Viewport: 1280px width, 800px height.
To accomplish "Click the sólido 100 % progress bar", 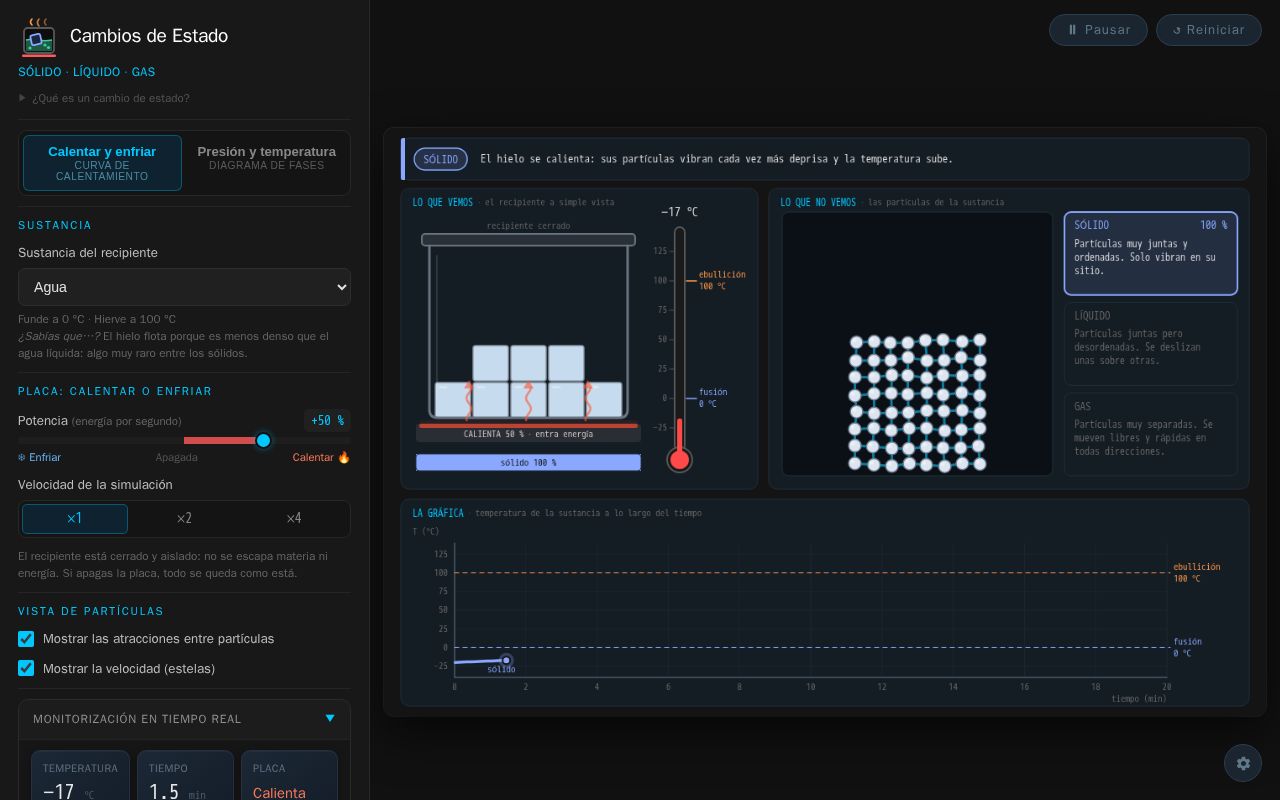I will click(528, 462).
